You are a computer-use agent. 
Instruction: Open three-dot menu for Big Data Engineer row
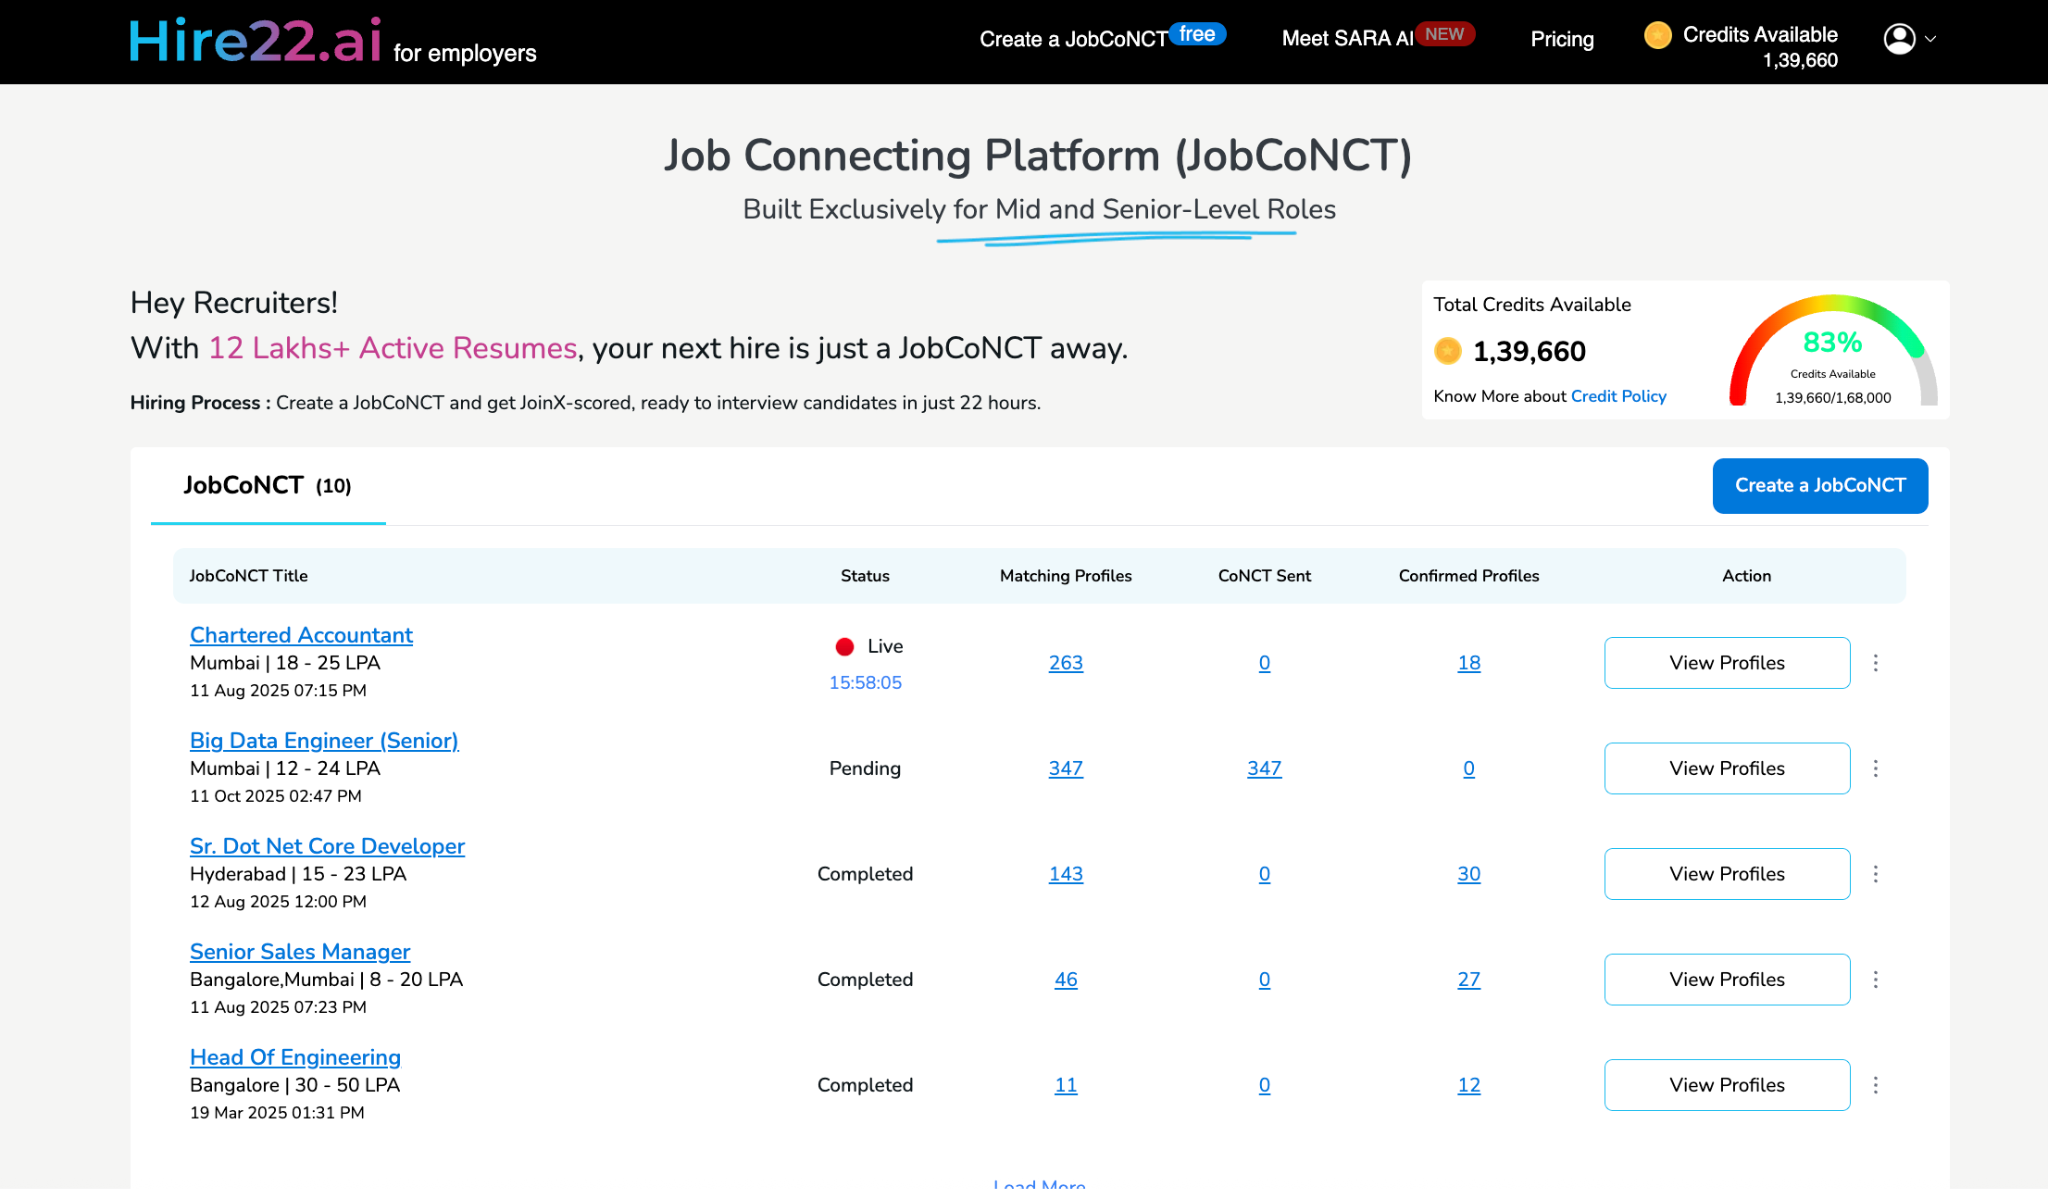[1876, 768]
